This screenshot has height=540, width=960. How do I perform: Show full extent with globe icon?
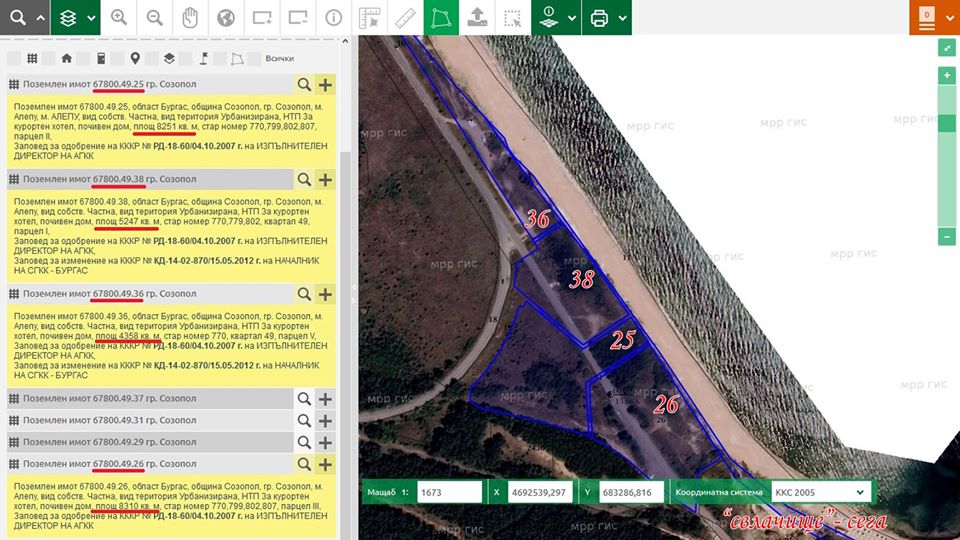[226, 18]
